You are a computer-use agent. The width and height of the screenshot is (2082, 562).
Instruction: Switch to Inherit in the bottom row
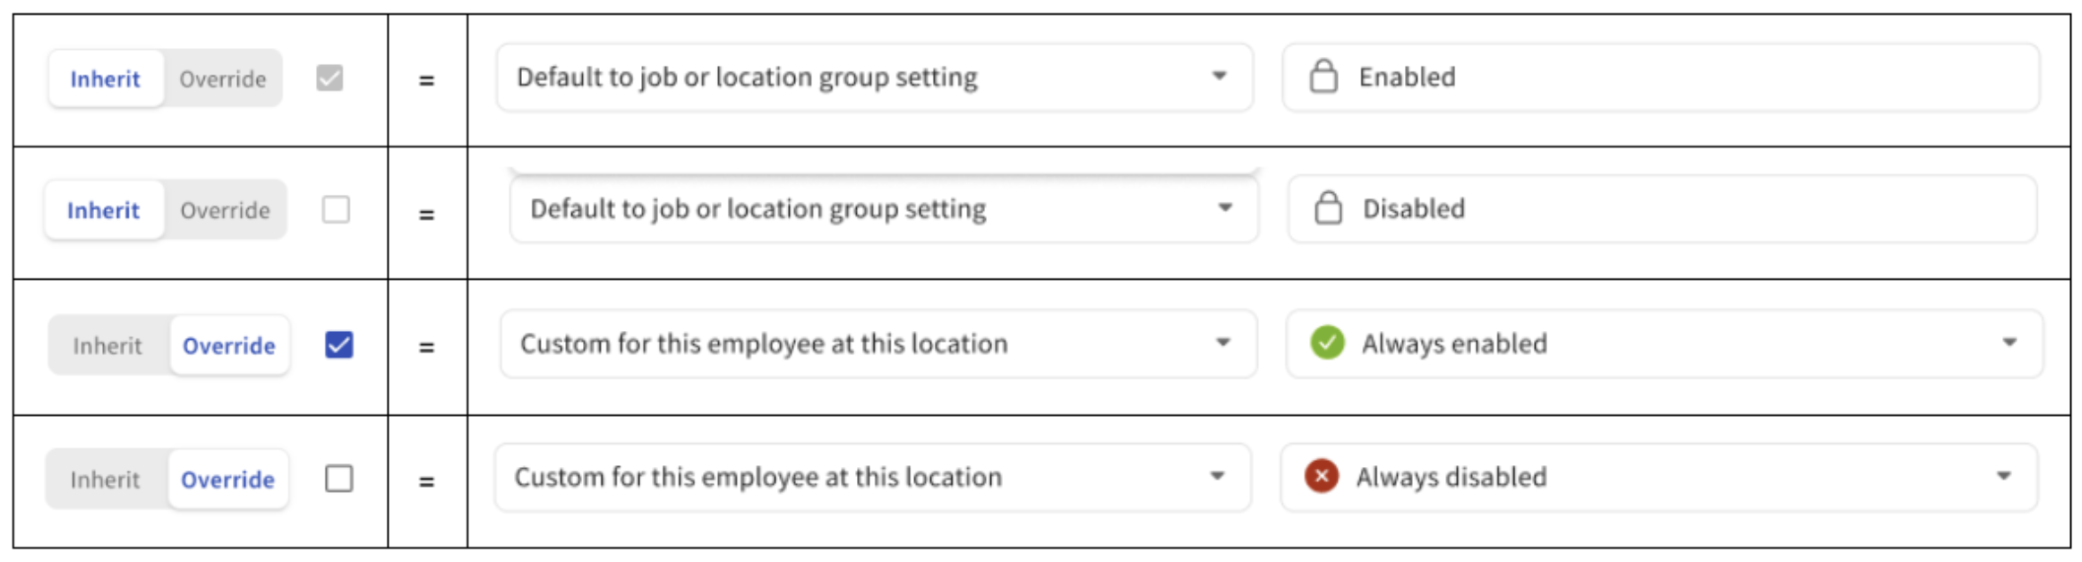point(105,480)
